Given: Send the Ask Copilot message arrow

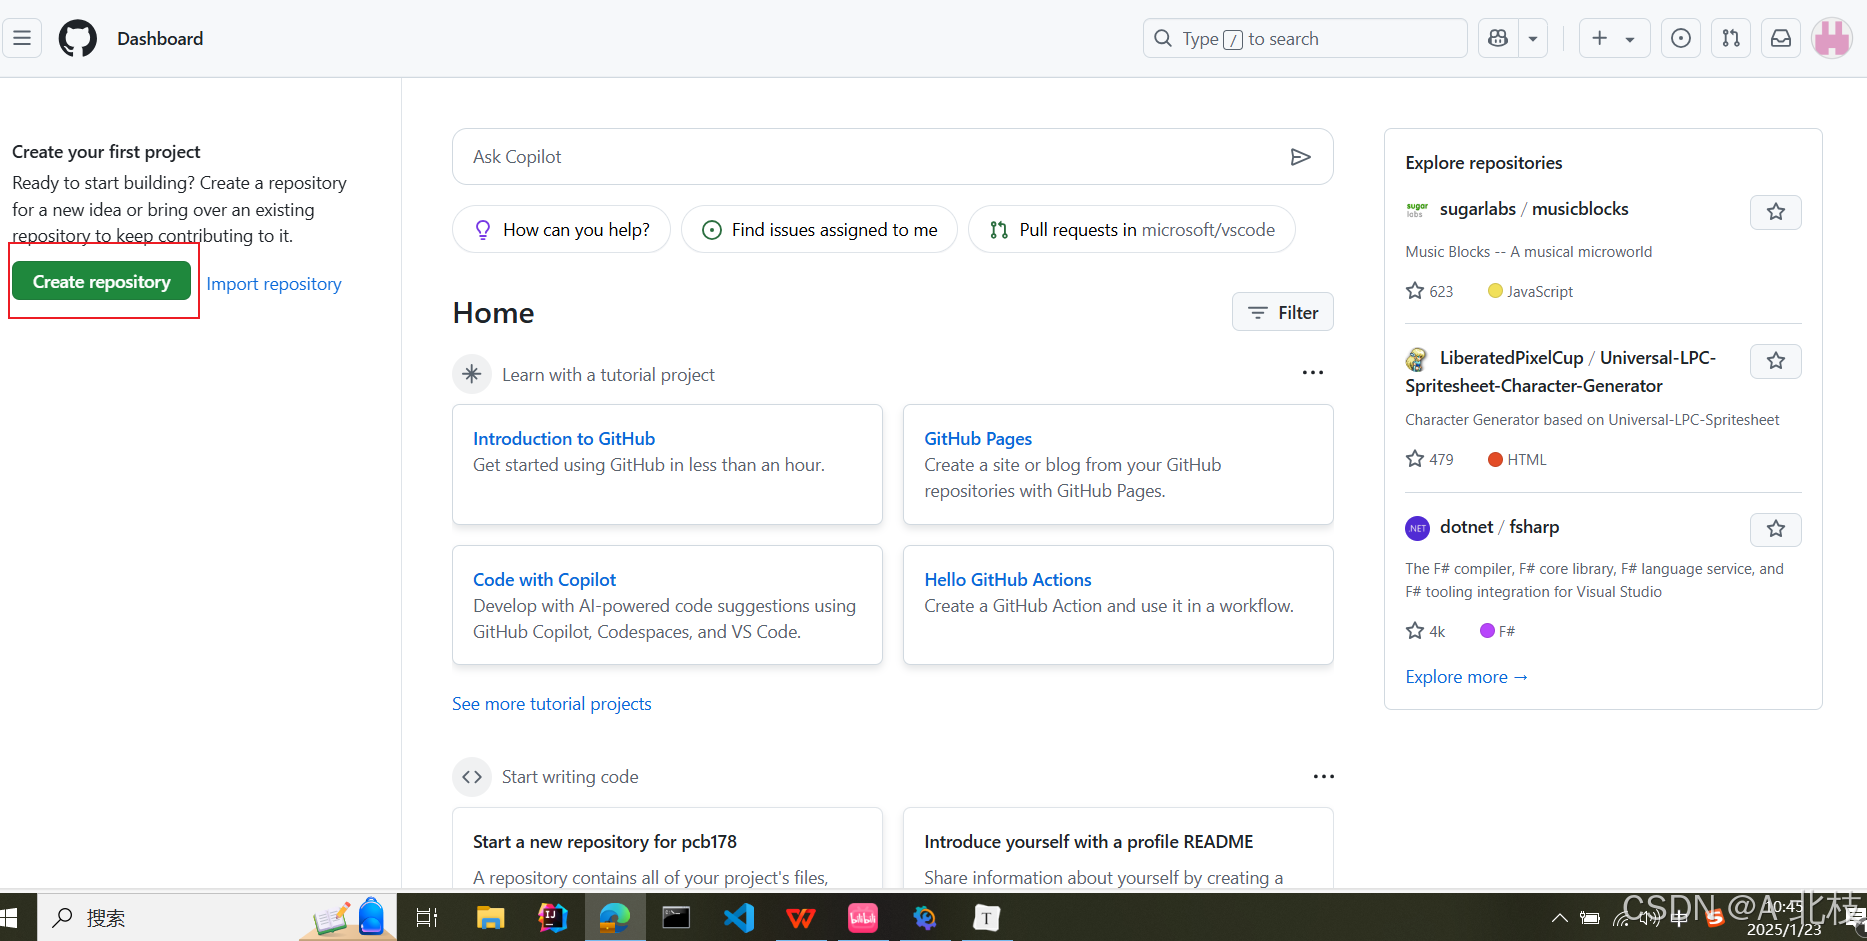Looking at the screenshot, I should pos(1300,157).
